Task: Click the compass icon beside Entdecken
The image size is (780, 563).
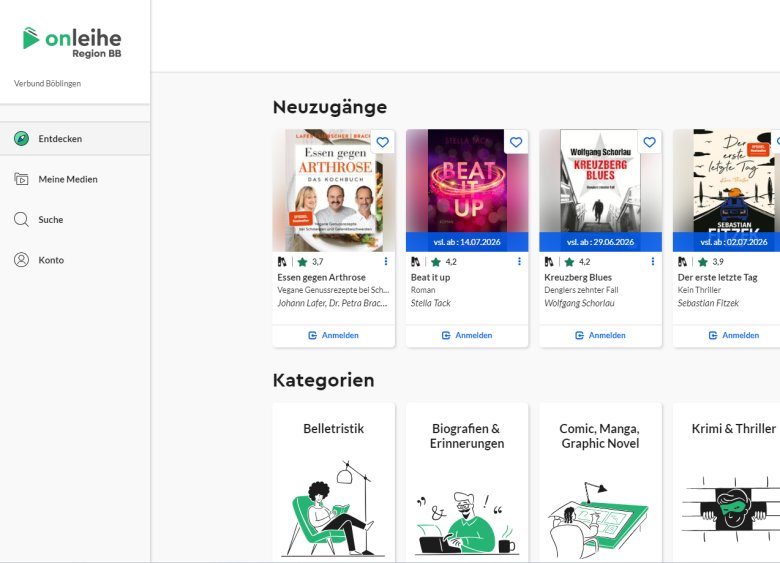Action: tap(21, 138)
